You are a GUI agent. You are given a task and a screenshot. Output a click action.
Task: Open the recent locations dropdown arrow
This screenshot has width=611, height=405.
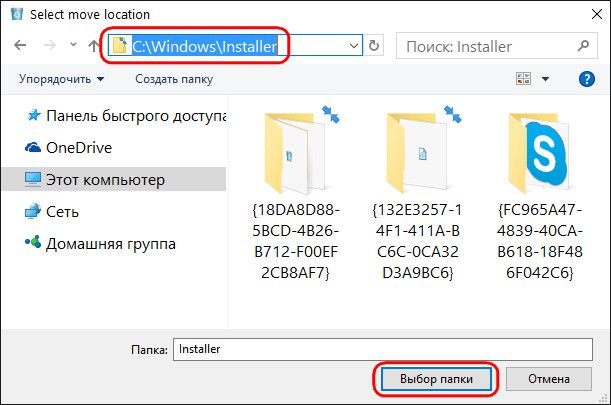[x=71, y=47]
